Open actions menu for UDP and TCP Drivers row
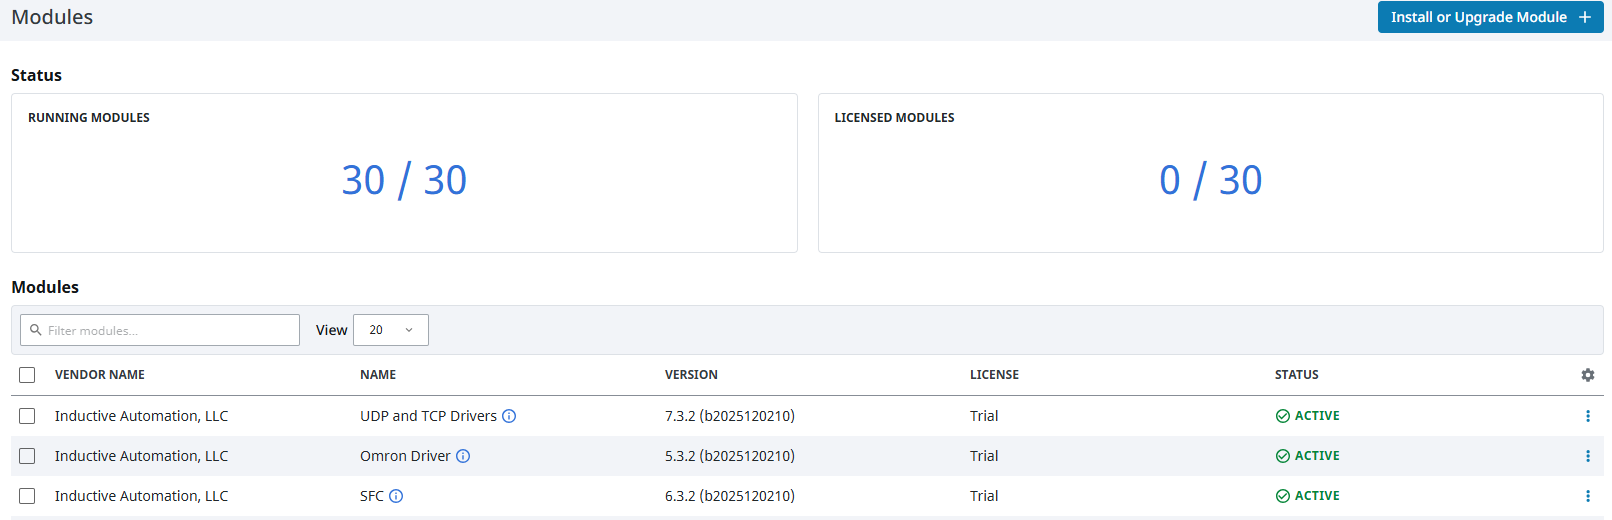 (x=1587, y=416)
